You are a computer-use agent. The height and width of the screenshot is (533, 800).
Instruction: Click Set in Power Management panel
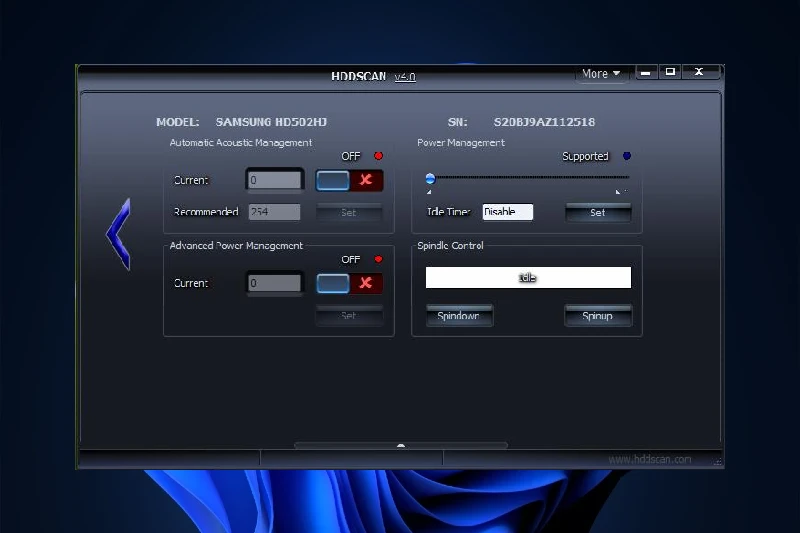point(598,213)
